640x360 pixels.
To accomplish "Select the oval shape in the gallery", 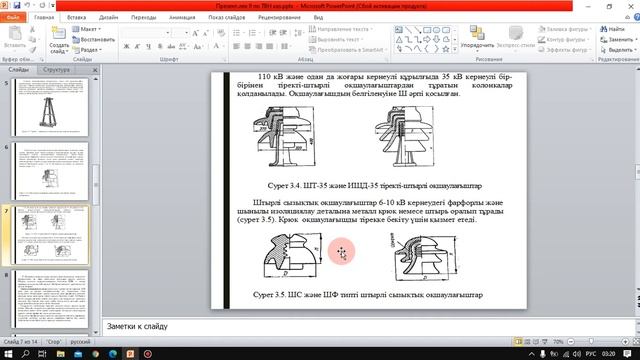I will click(436, 30).
